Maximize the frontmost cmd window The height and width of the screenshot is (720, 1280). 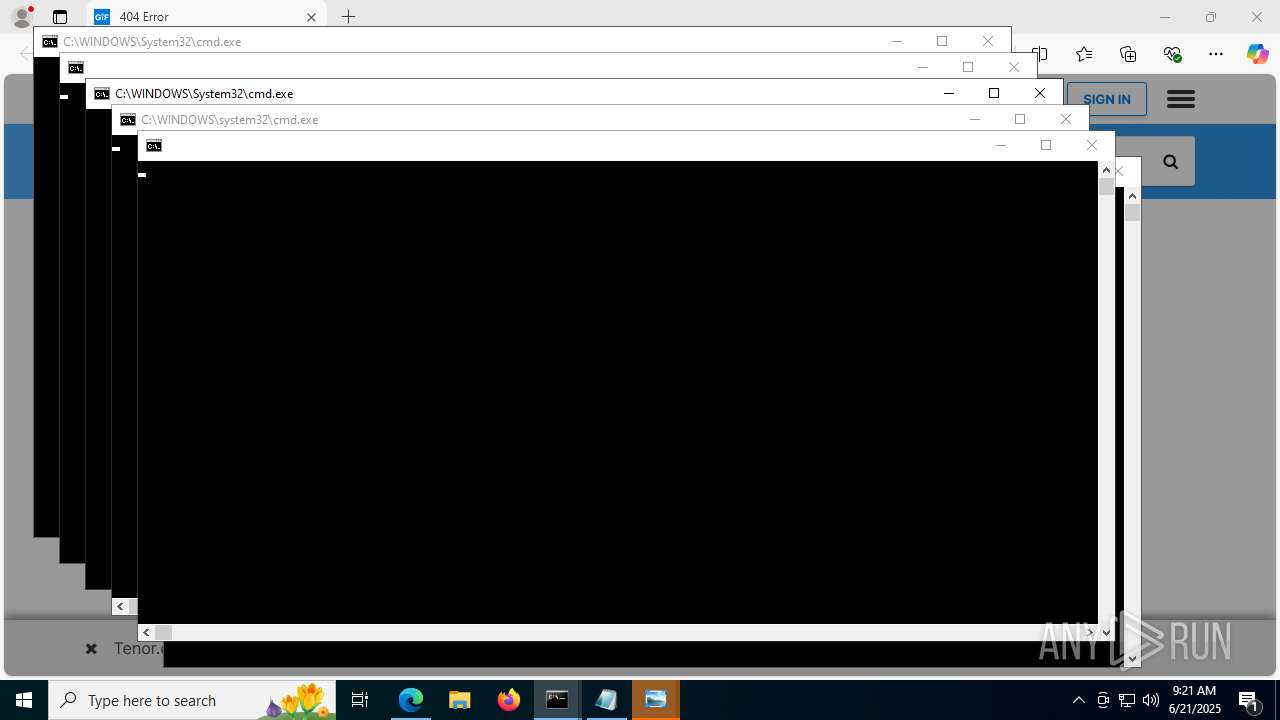click(1046, 145)
